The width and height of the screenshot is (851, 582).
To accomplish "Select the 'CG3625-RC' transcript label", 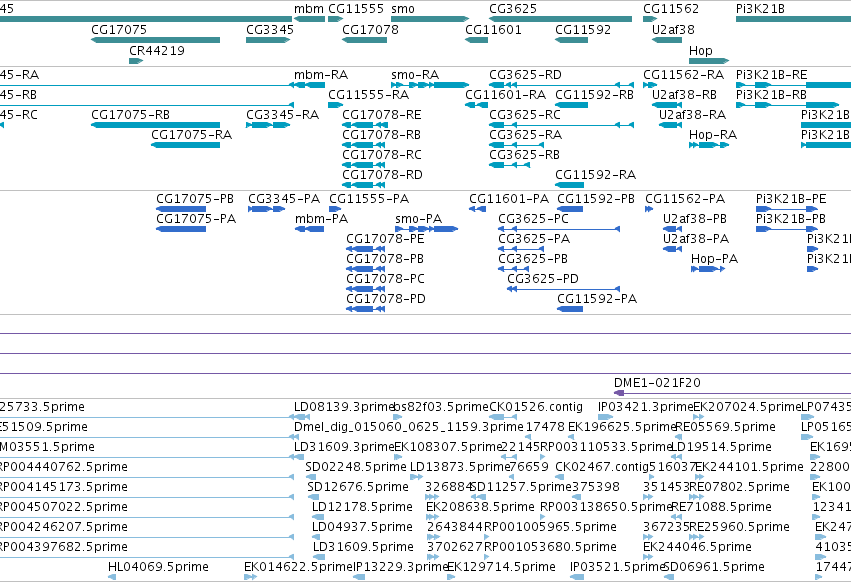I will (x=525, y=115).
